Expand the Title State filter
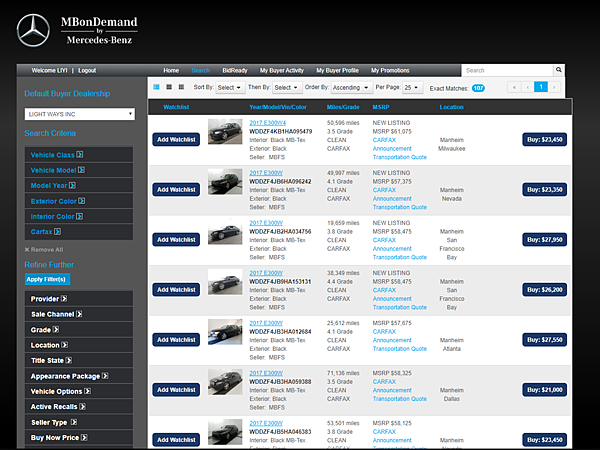 [79, 360]
